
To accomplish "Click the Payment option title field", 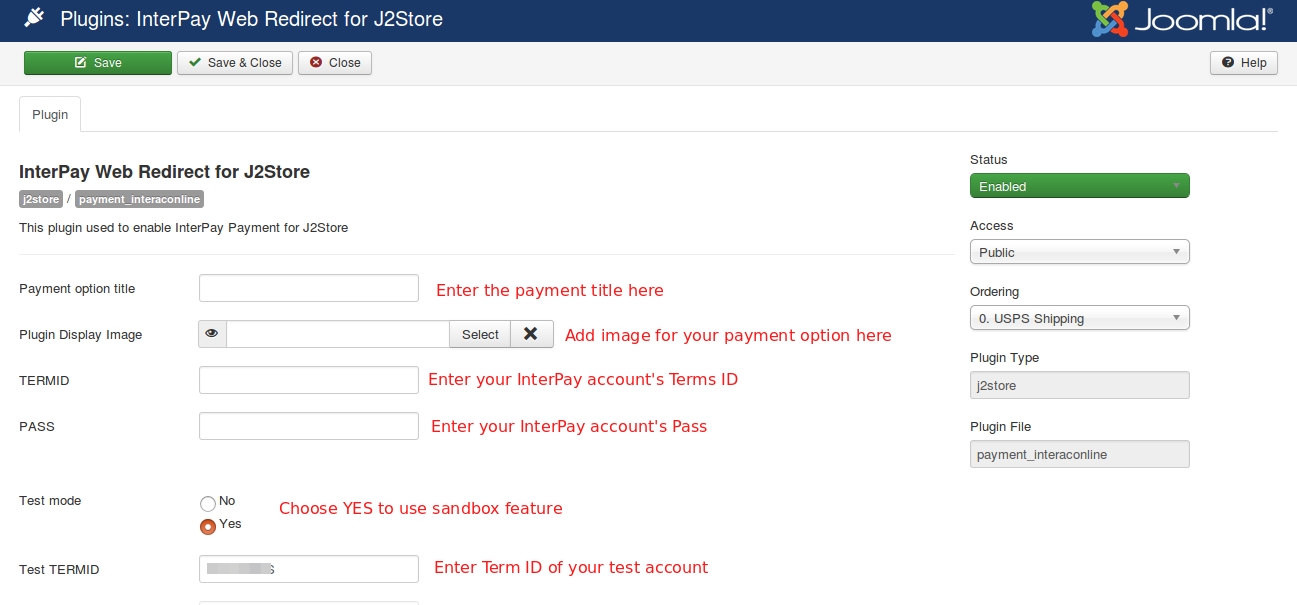I will pos(309,288).
